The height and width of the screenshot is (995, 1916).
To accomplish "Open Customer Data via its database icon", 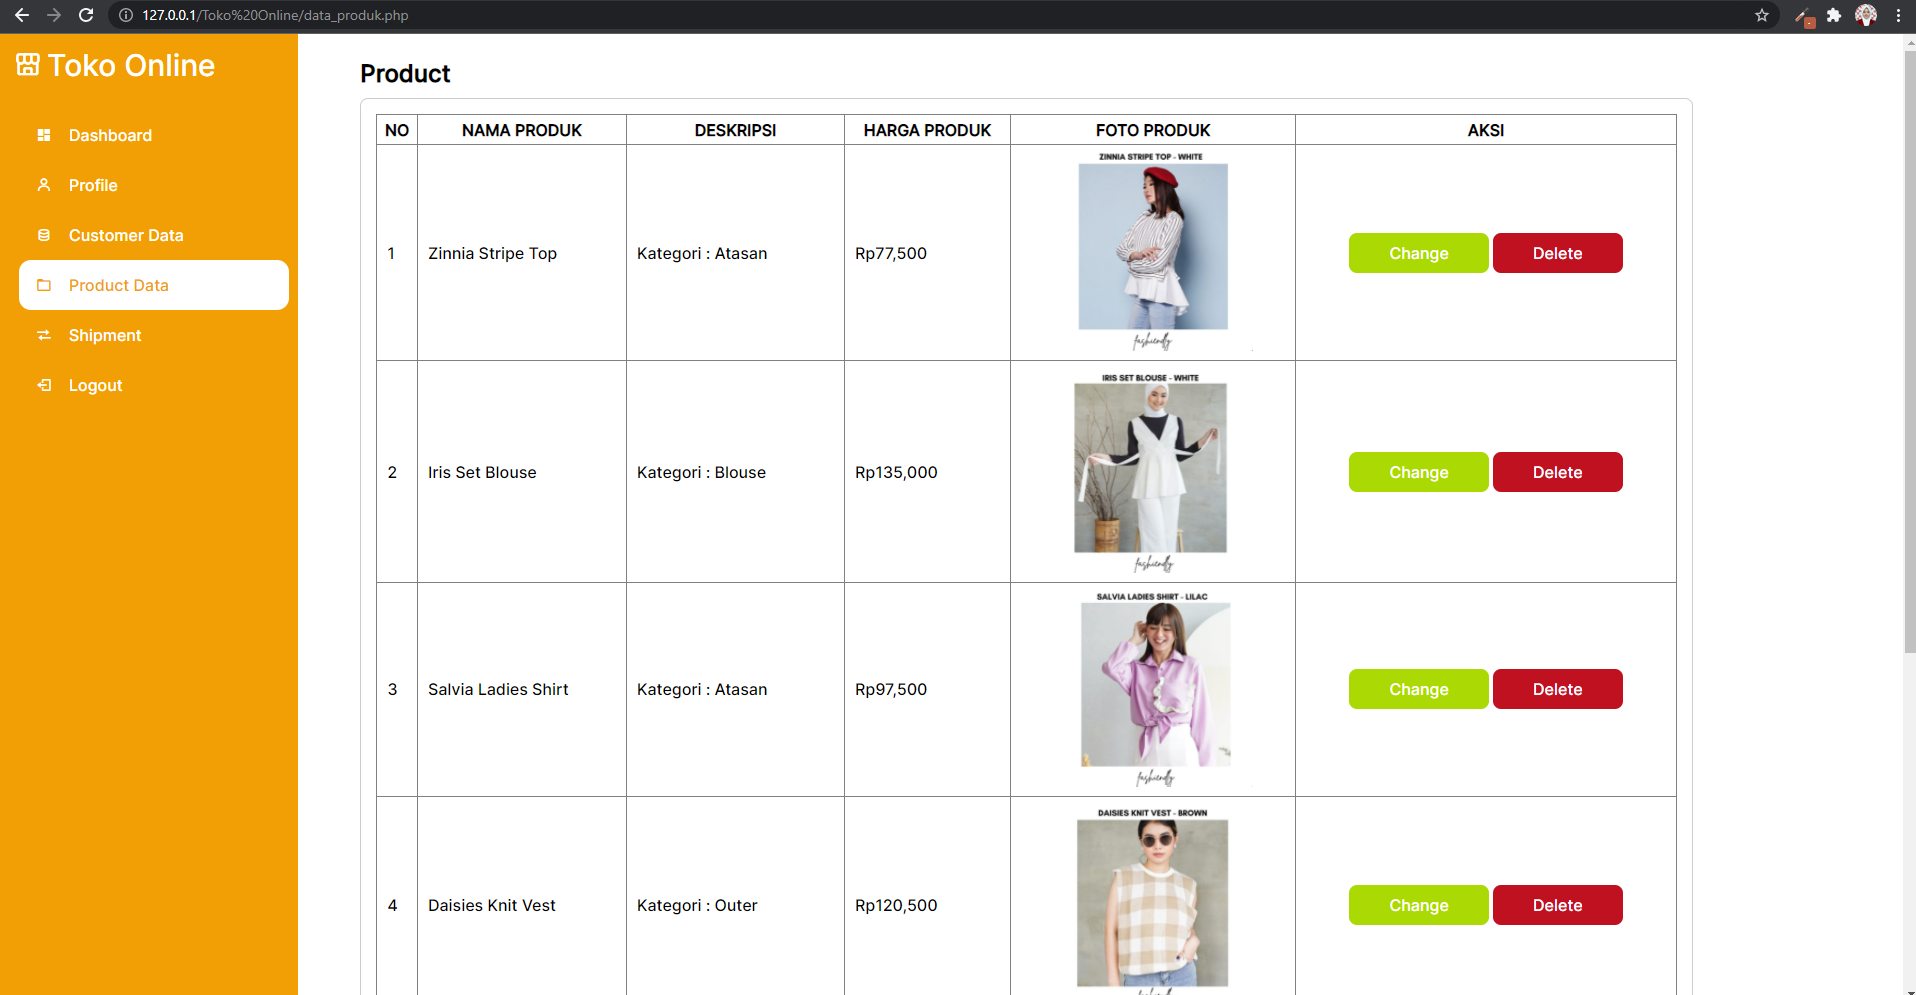I will point(44,235).
